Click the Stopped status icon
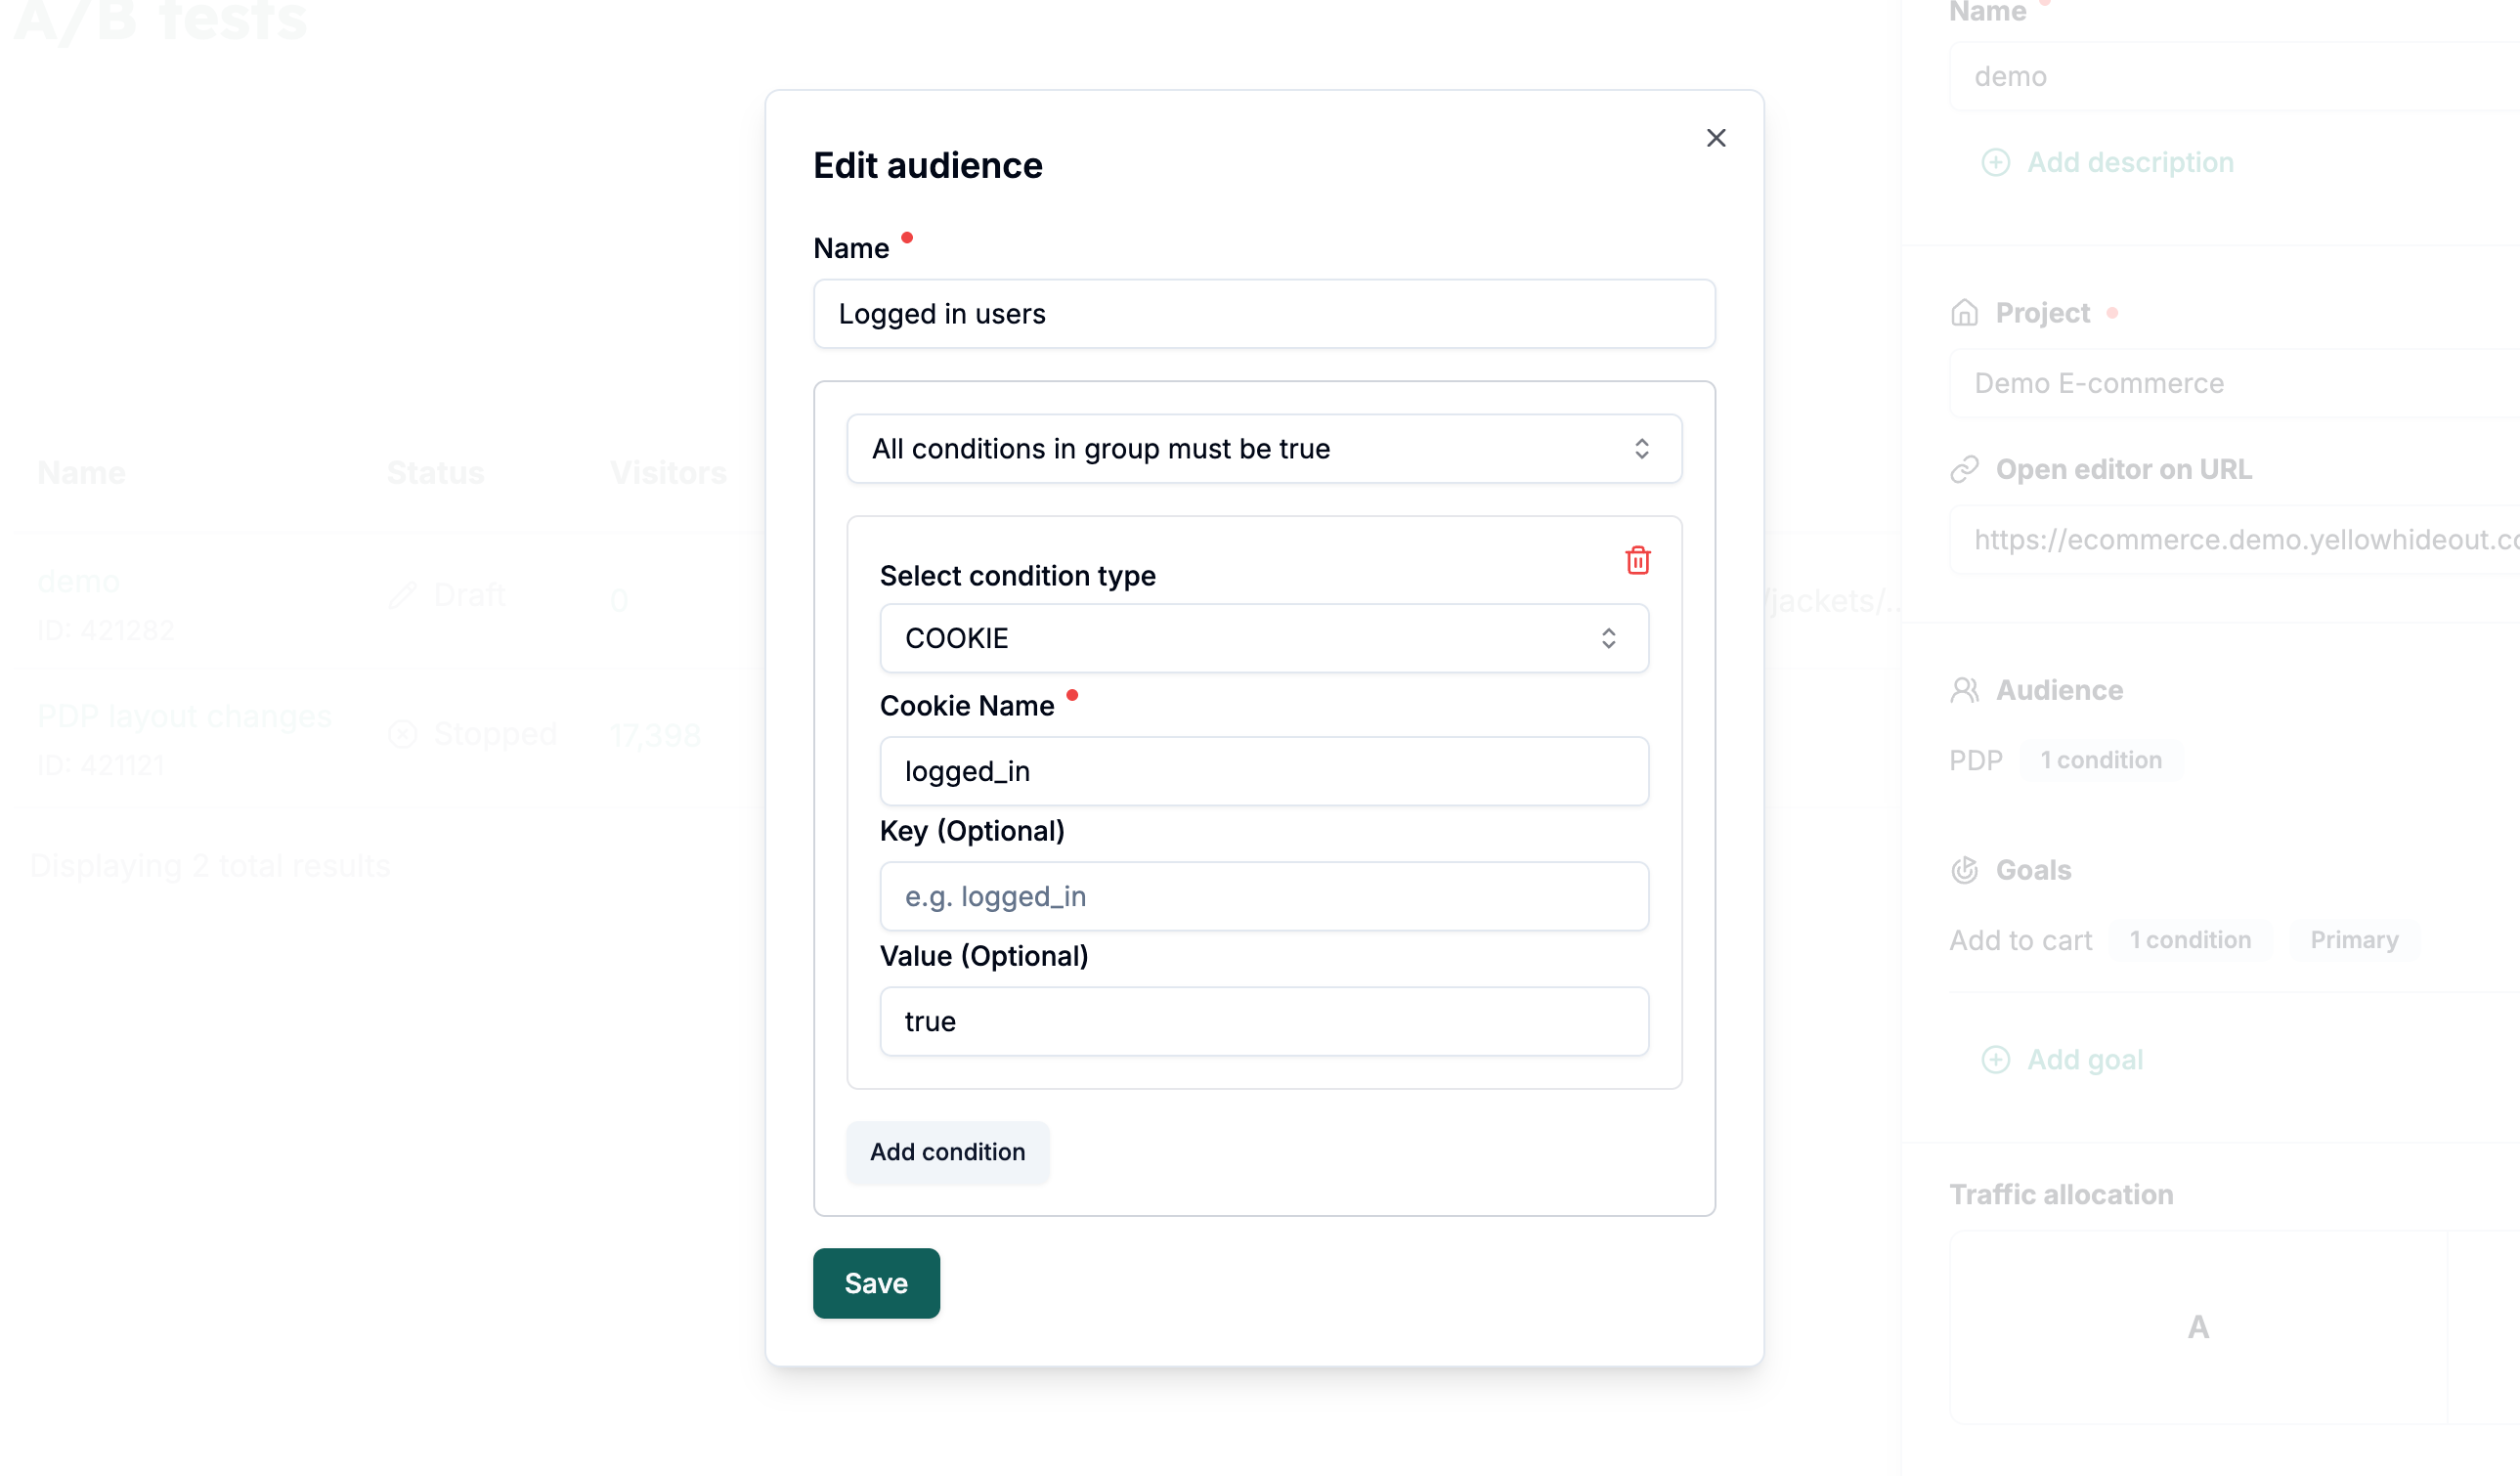2520x1476 pixels. pos(402,734)
